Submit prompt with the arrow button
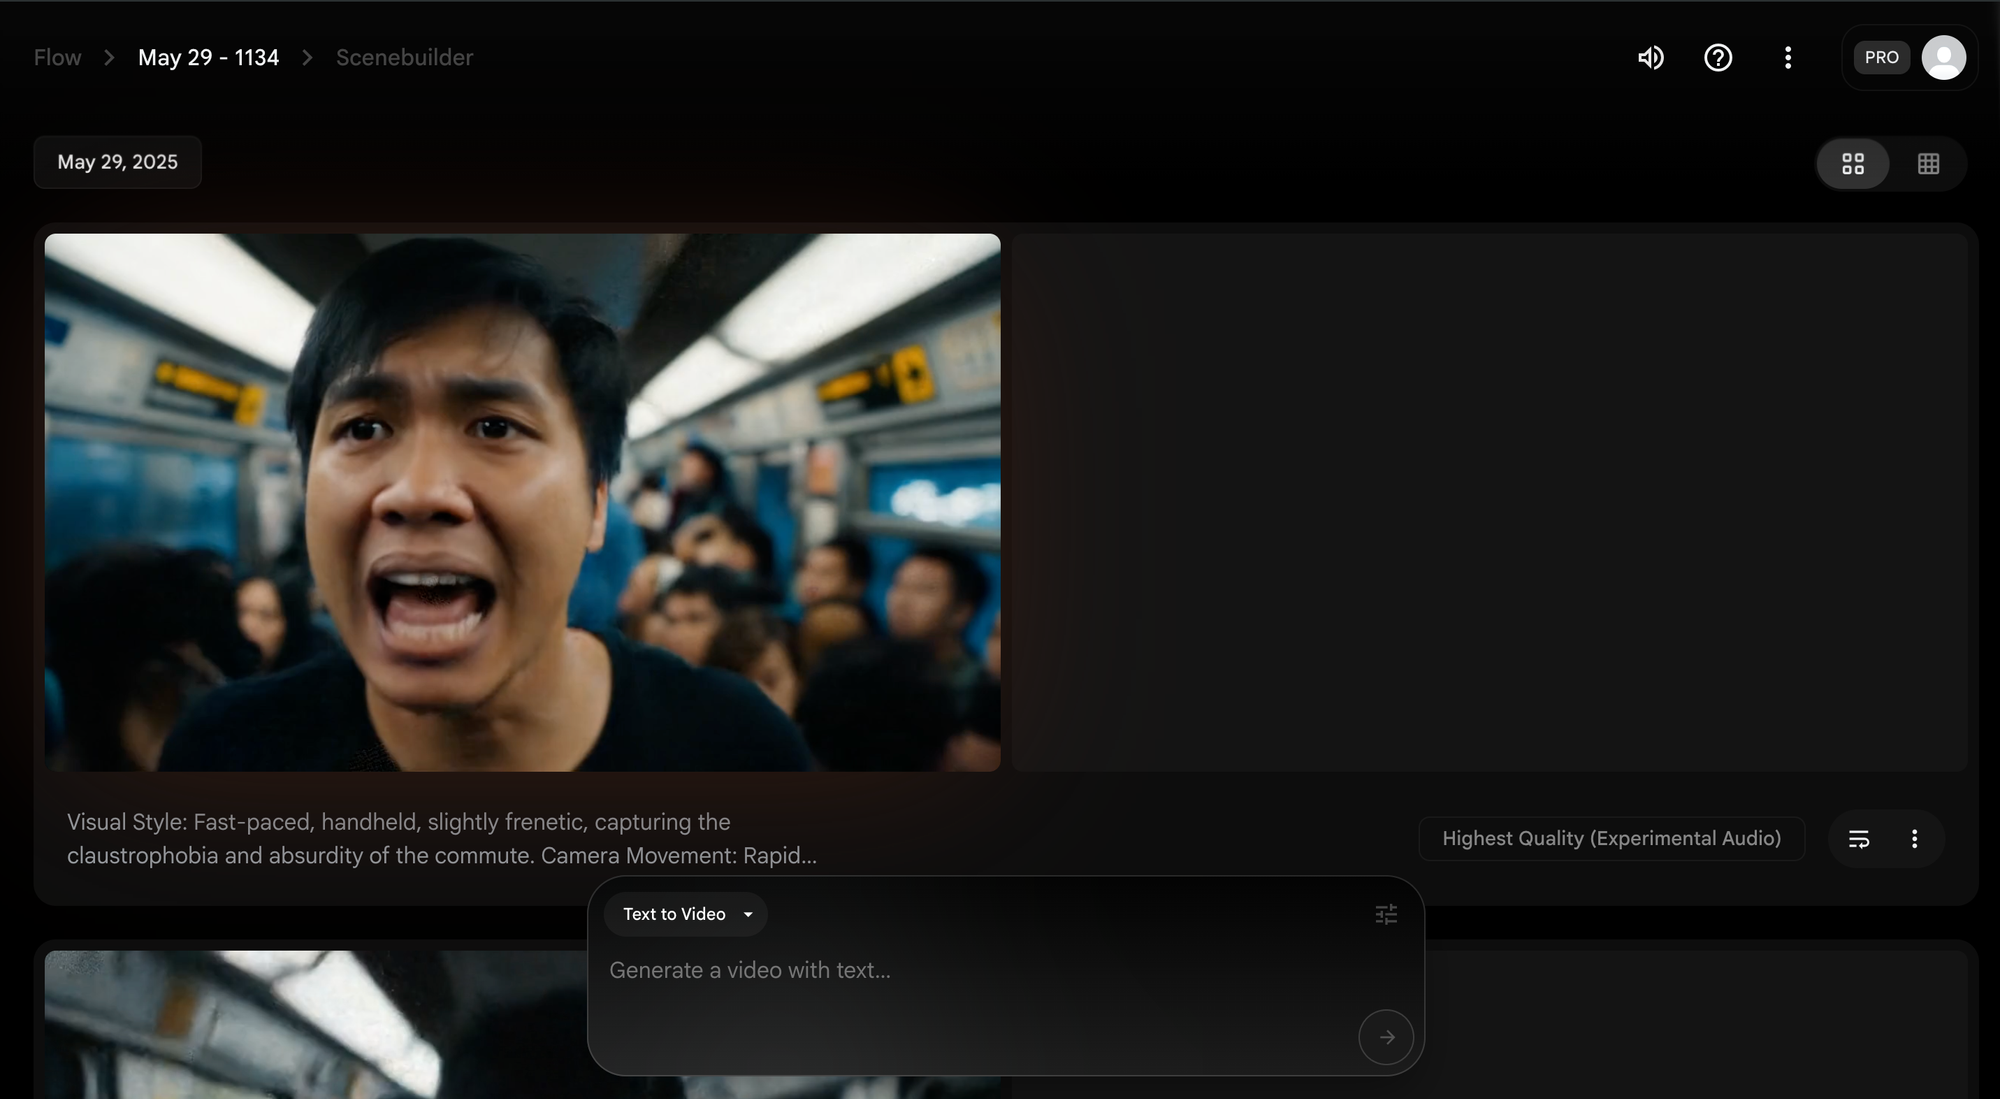 pyautogui.click(x=1386, y=1037)
